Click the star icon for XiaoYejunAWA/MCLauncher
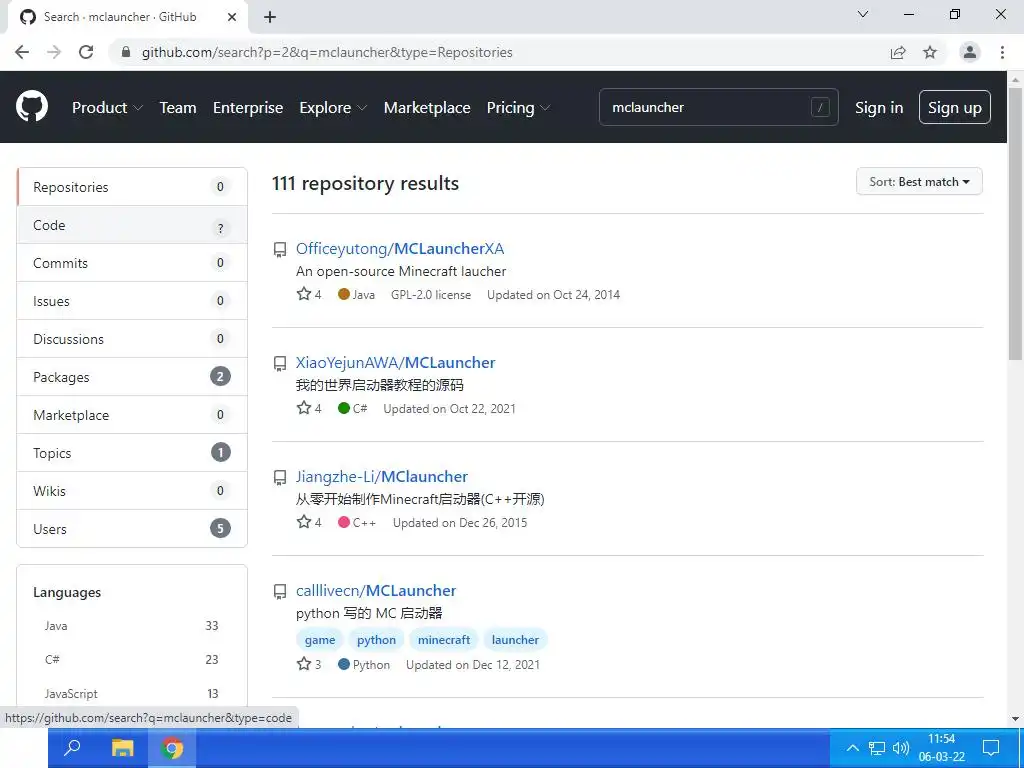The image size is (1024, 768). tap(304, 408)
